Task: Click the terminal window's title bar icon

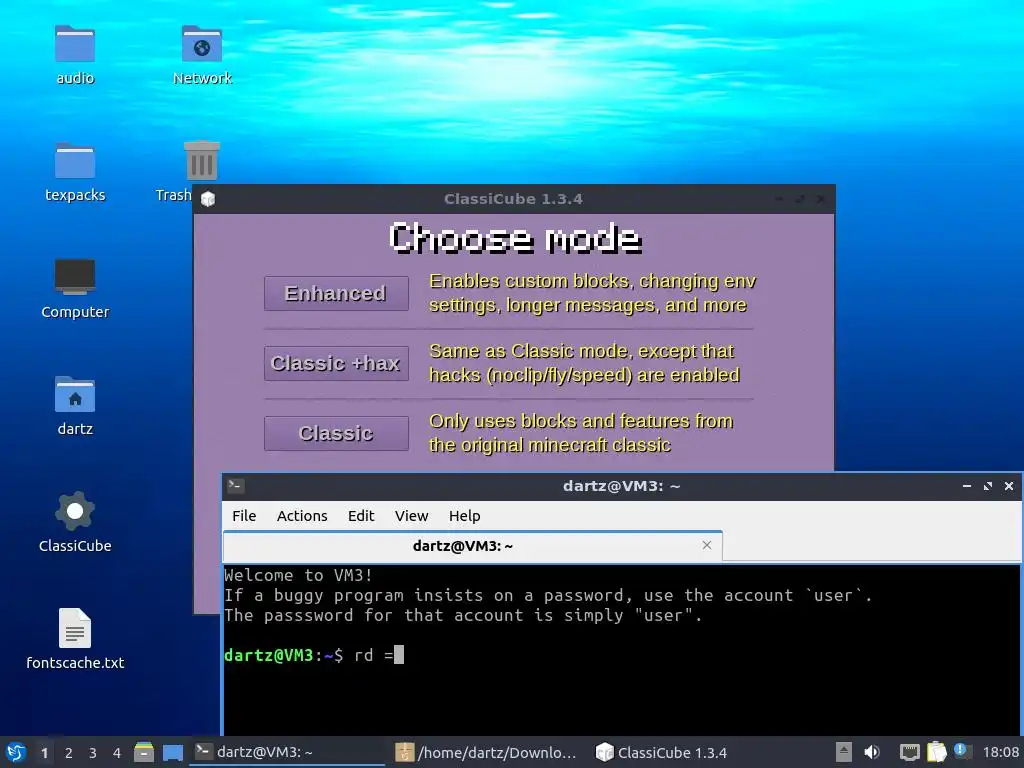Action: pyautogui.click(x=235, y=486)
